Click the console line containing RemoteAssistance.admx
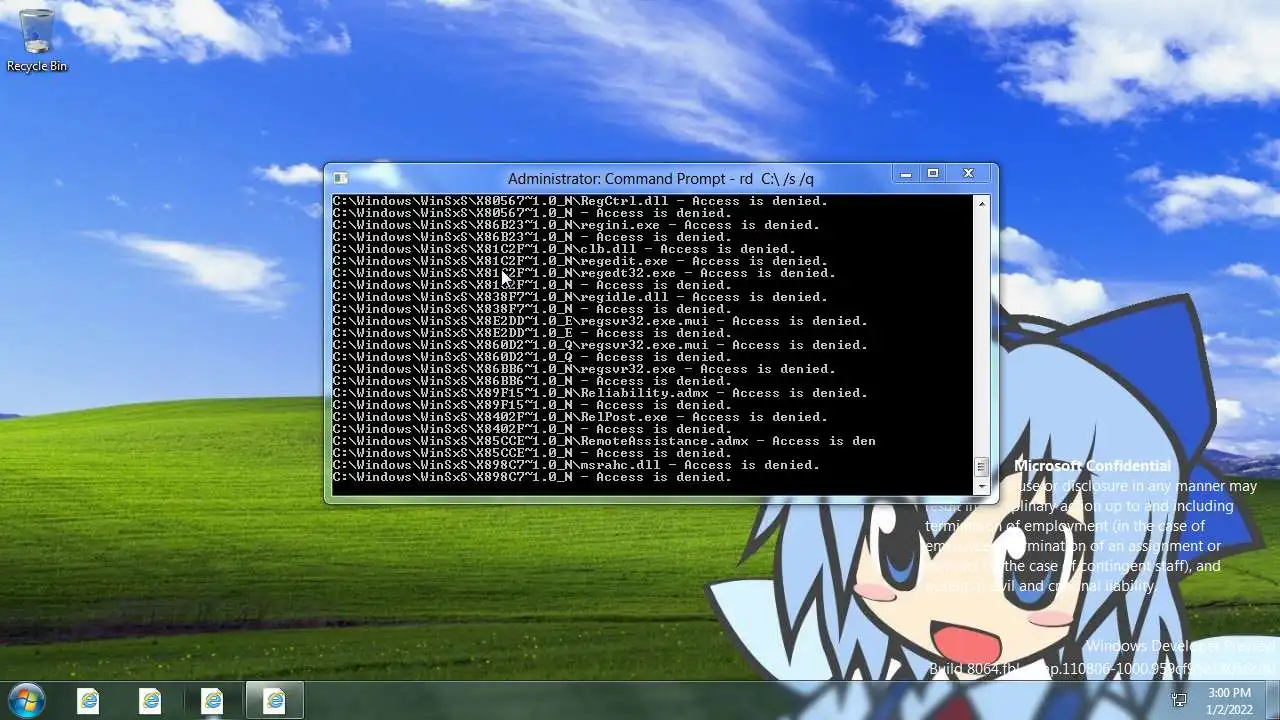Image resolution: width=1280 pixels, height=720 pixels. [604, 441]
